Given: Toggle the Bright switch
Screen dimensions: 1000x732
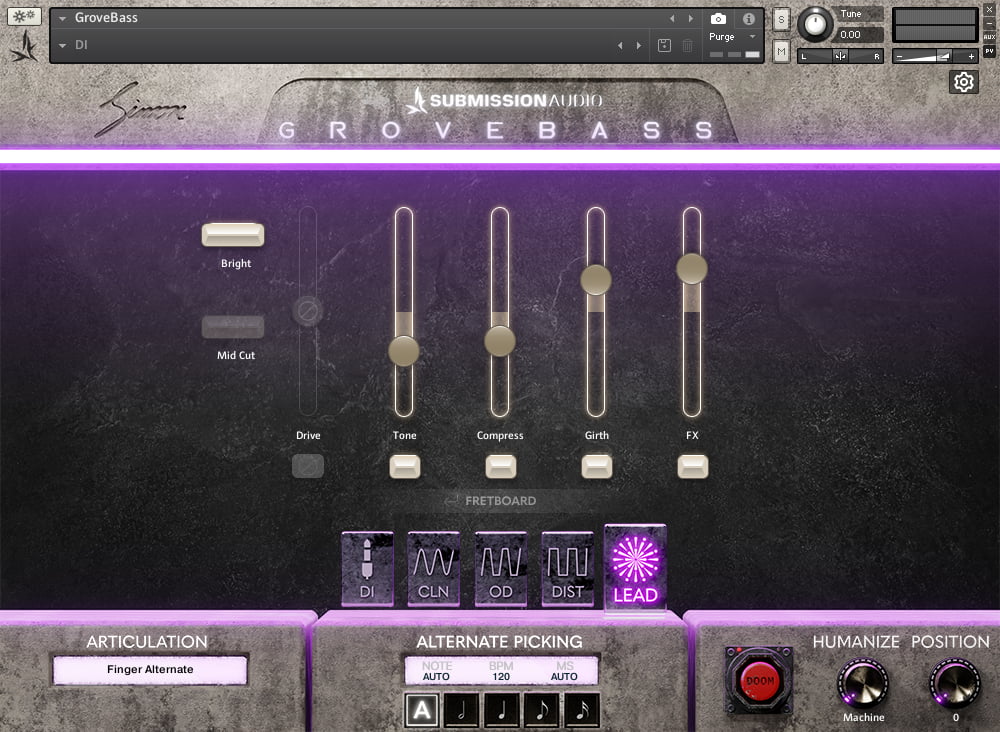Looking at the screenshot, I should 233,234.
